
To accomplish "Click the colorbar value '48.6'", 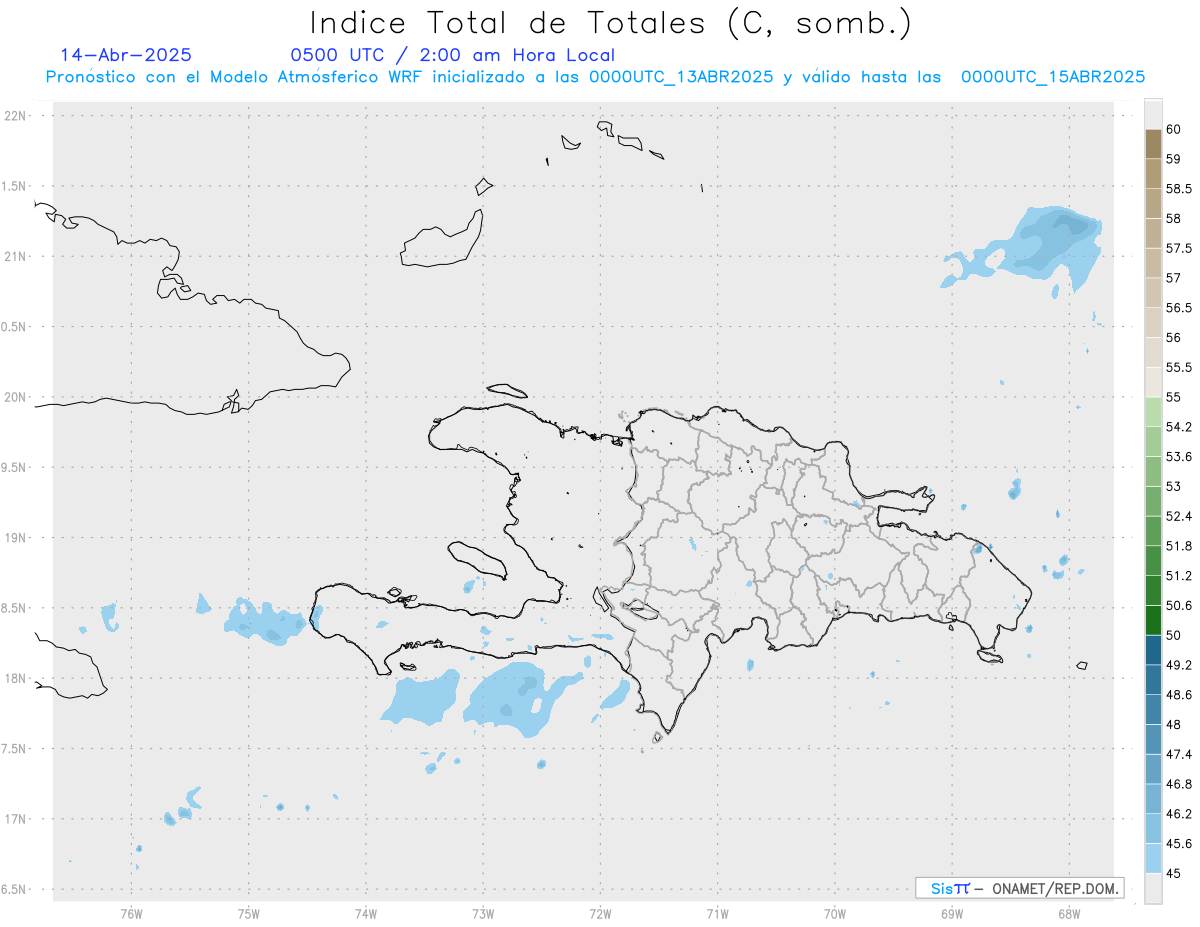I will 1179,695.
